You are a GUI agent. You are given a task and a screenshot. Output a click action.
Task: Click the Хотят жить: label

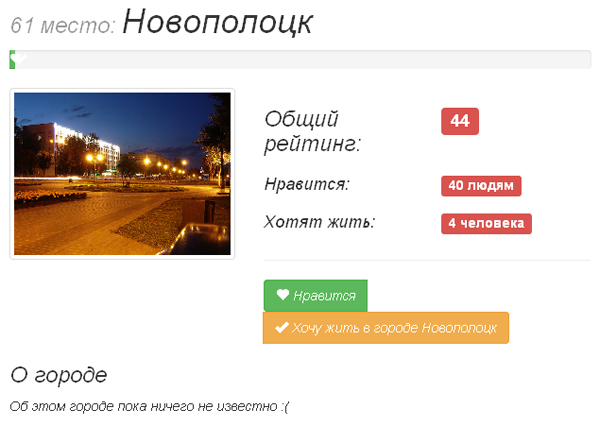point(320,222)
